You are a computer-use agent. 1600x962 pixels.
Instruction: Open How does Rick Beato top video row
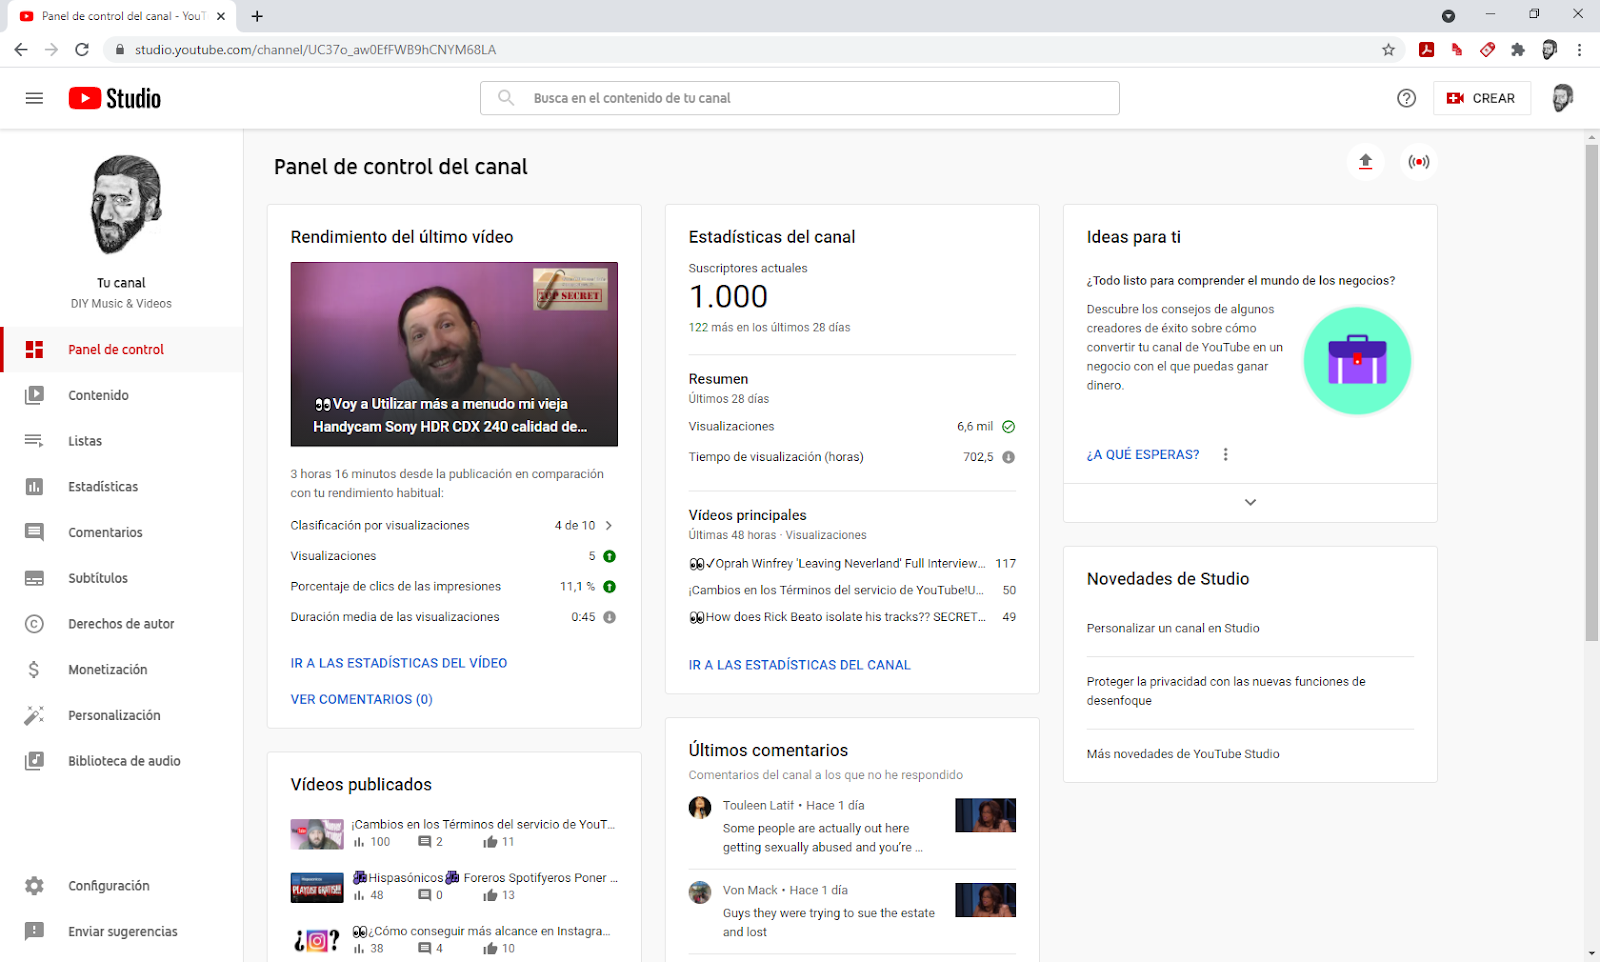click(852, 617)
